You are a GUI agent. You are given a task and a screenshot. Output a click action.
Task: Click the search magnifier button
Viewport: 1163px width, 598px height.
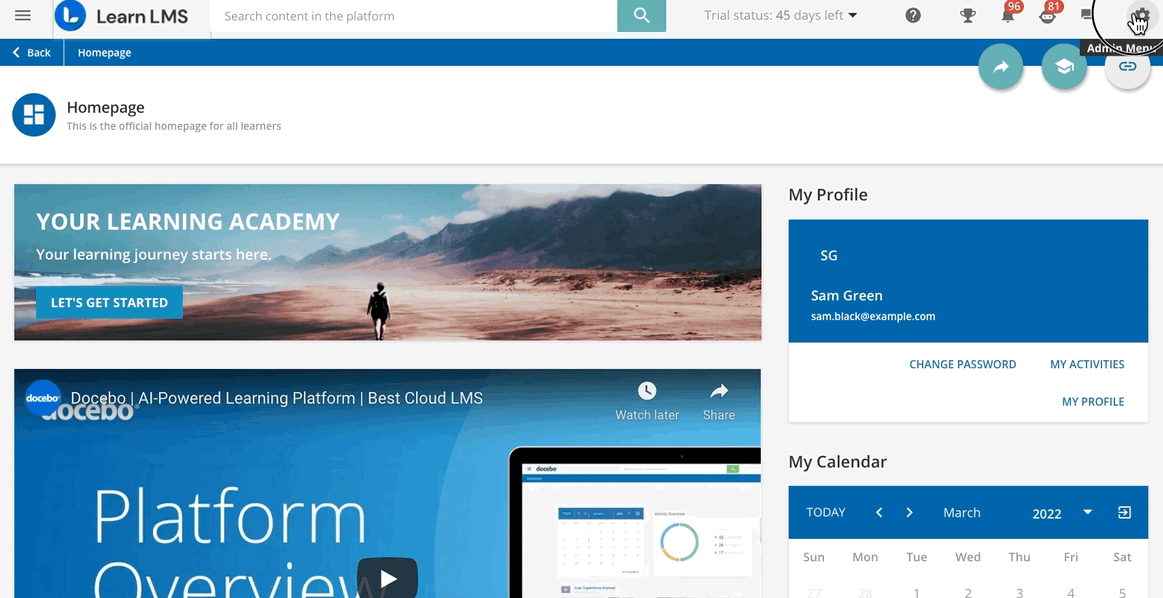[641, 16]
